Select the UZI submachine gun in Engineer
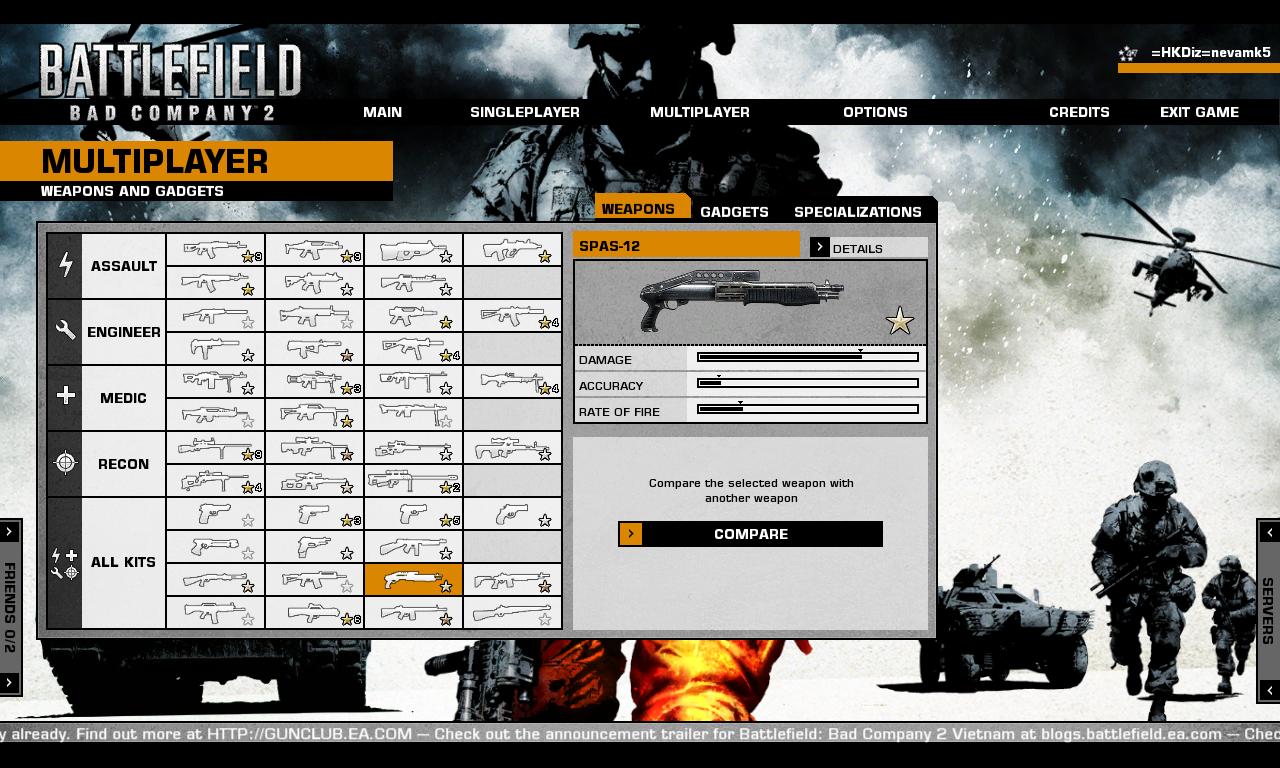1280x768 pixels. (x=215, y=349)
